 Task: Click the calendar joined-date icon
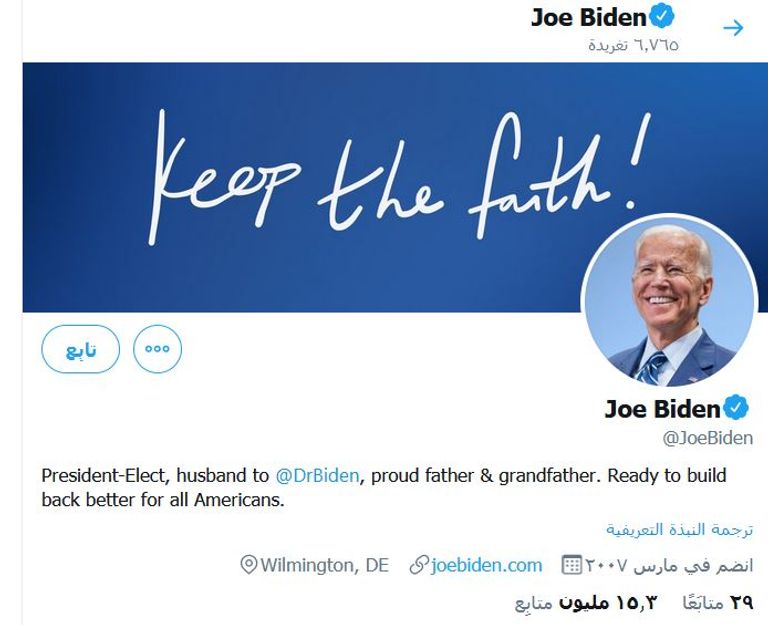coord(572,565)
